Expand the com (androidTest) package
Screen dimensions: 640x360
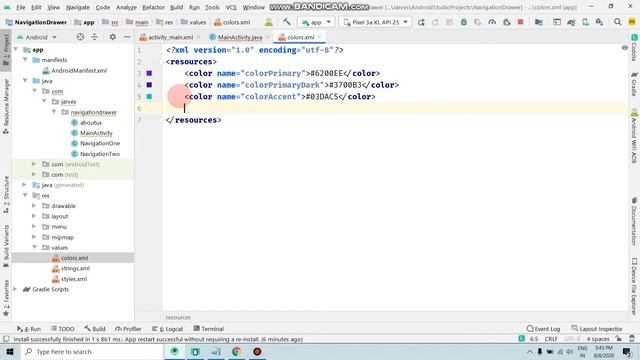point(34,164)
